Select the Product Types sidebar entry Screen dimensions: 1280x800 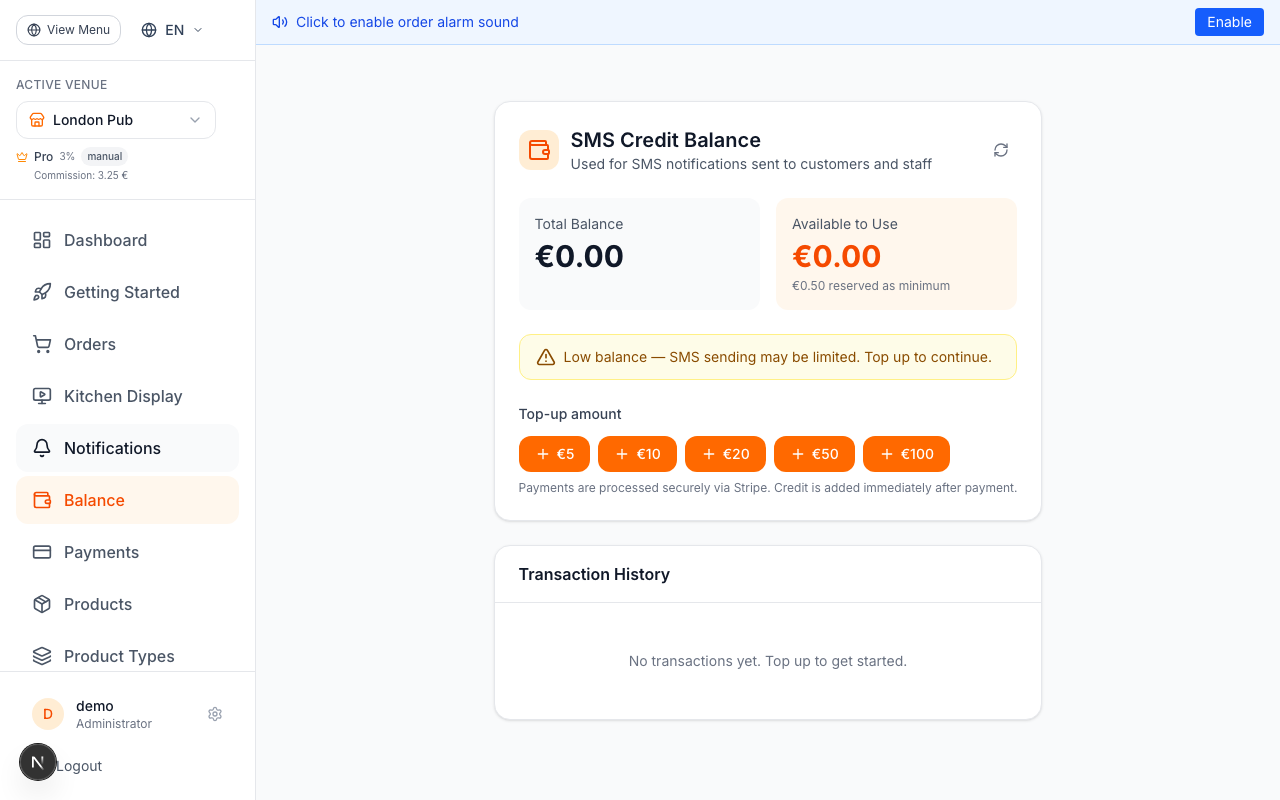pos(119,656)
